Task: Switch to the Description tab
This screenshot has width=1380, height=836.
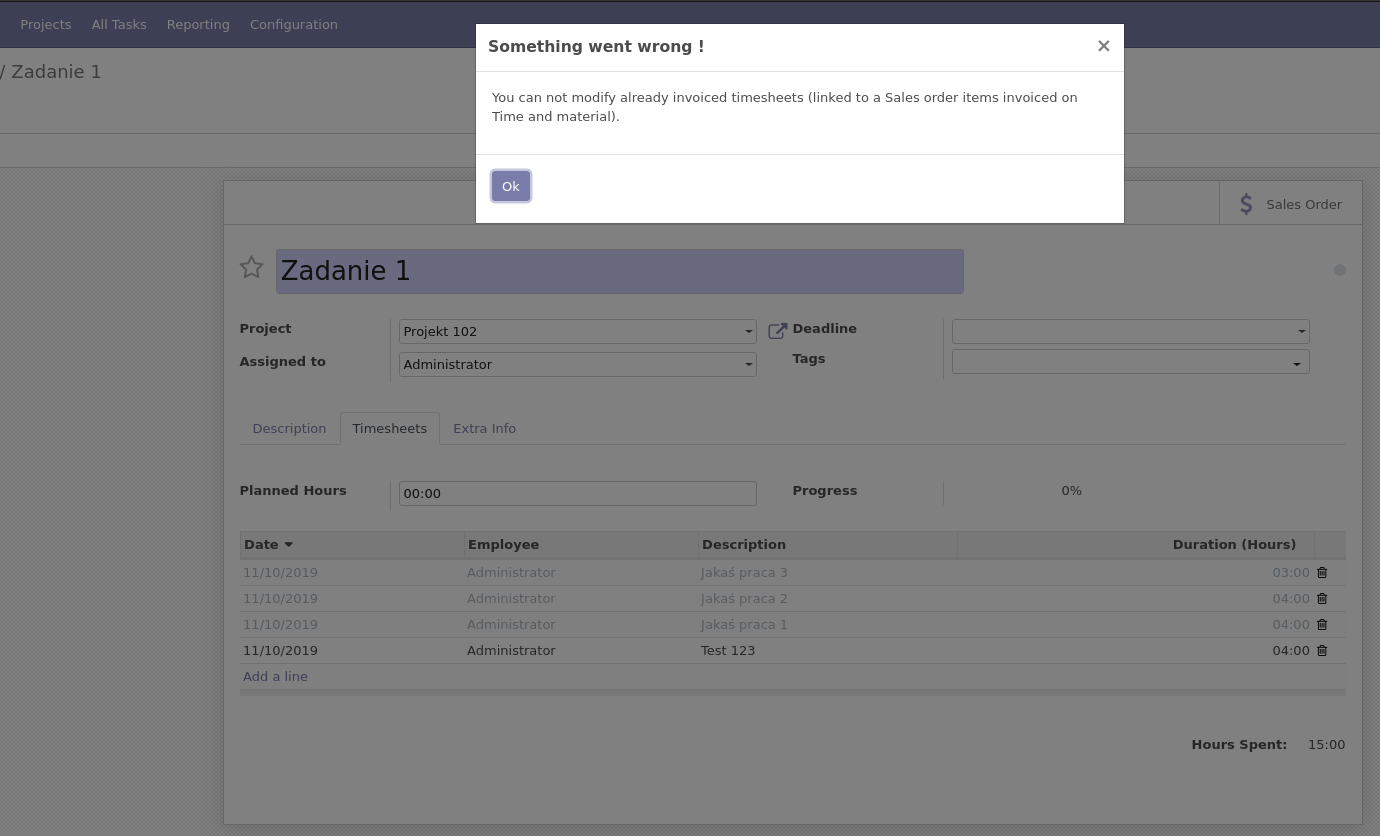Action: [x=289, y=428]
